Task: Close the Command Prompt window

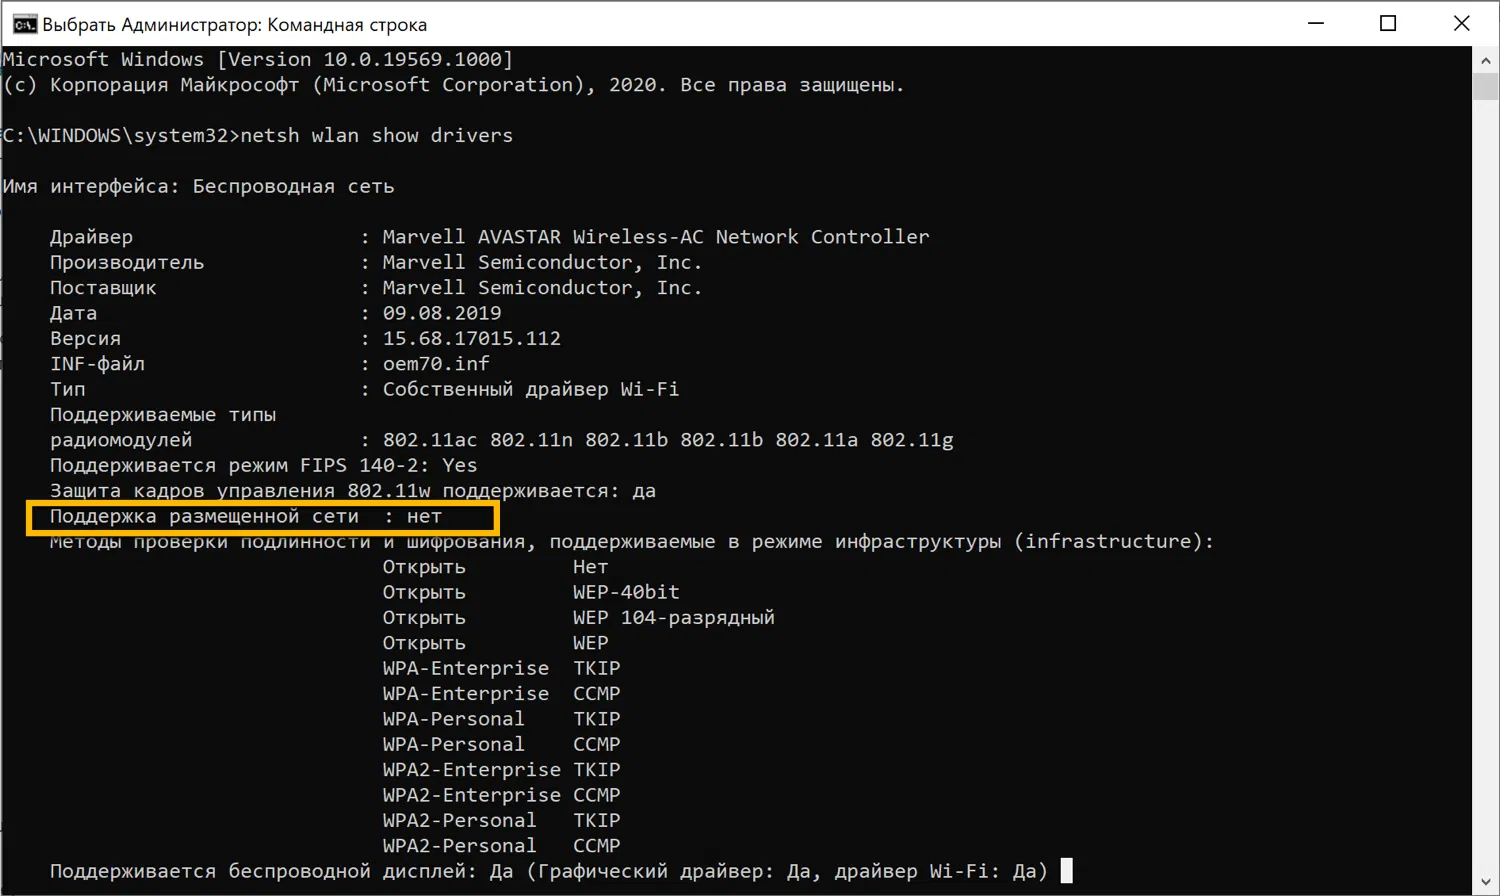Action: pyautogui.click(x=1461, y=23)
